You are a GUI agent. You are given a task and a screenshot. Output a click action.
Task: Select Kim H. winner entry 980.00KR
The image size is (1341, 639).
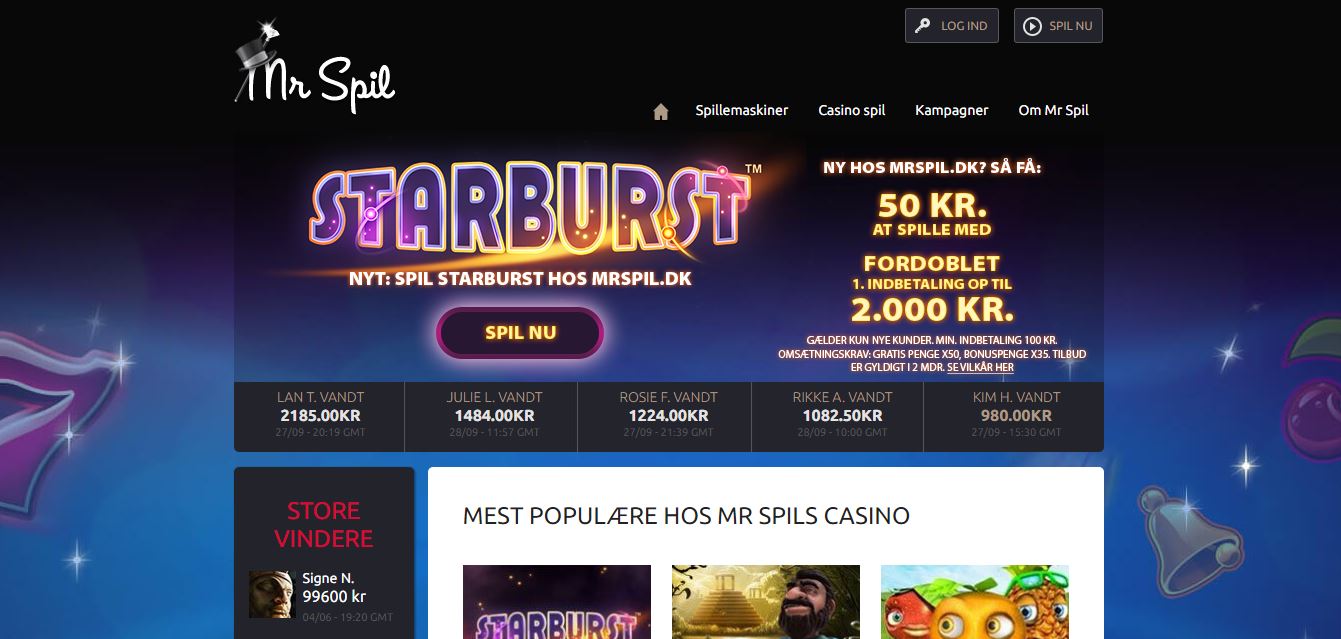click(x=1014, y=416)
